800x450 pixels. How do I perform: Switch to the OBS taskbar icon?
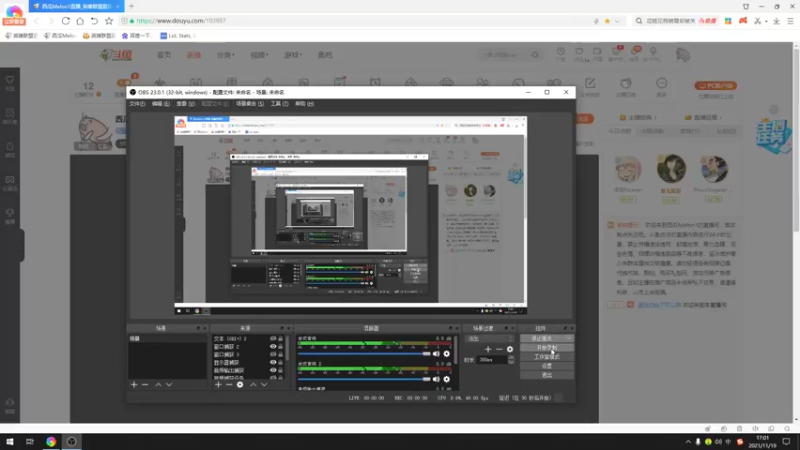[71, 442]
